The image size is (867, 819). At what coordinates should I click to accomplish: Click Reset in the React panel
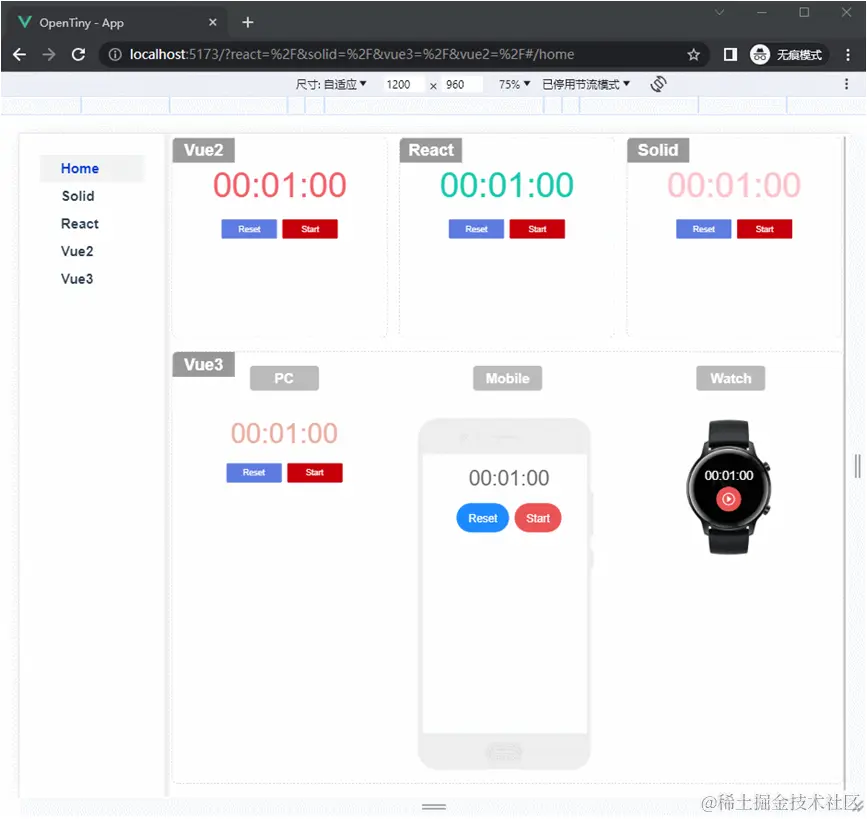pyautogui.click(x=476, y=229)
